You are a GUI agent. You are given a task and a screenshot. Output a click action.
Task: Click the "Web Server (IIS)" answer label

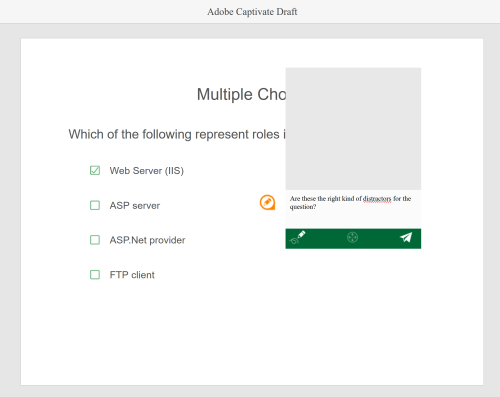click(x=147, y=171)
